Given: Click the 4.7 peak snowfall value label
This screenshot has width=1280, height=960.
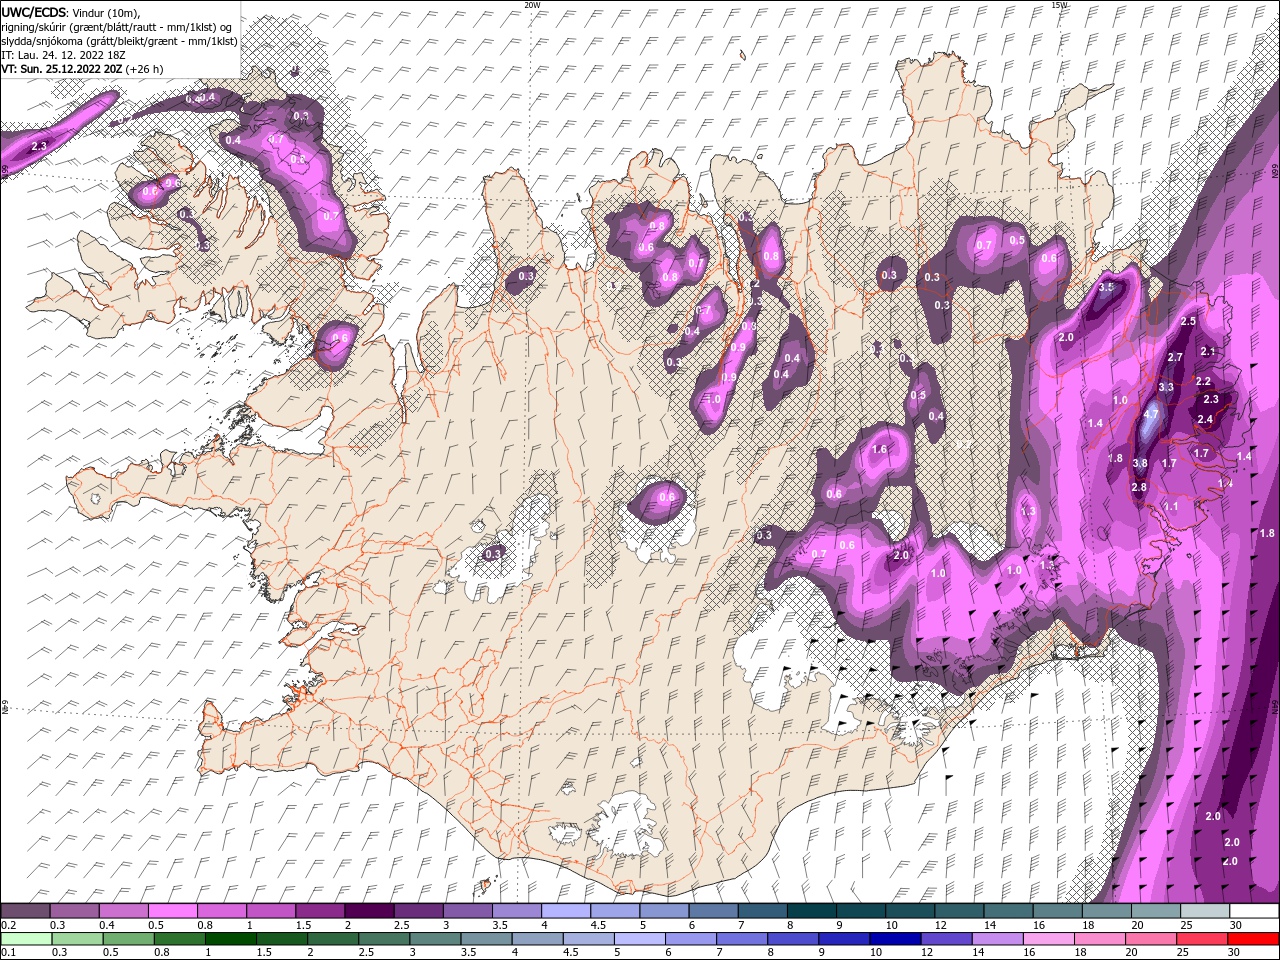Looking at the screenshot, I should click(1150, 414).
